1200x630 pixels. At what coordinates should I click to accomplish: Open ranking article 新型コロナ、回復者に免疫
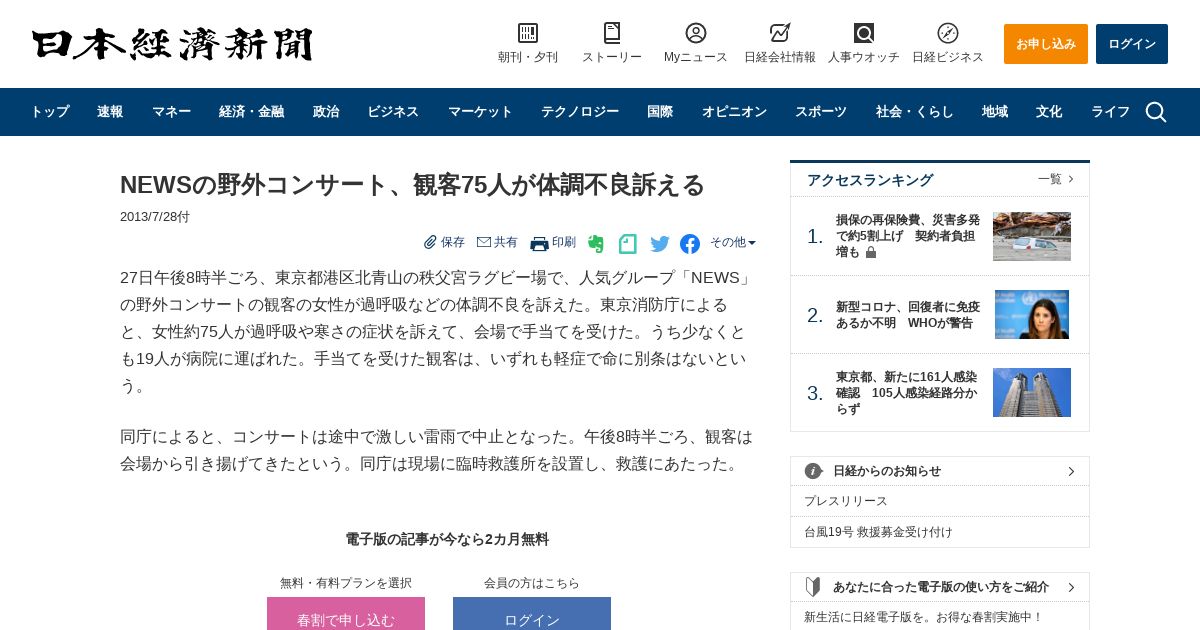tap(908, 315)
